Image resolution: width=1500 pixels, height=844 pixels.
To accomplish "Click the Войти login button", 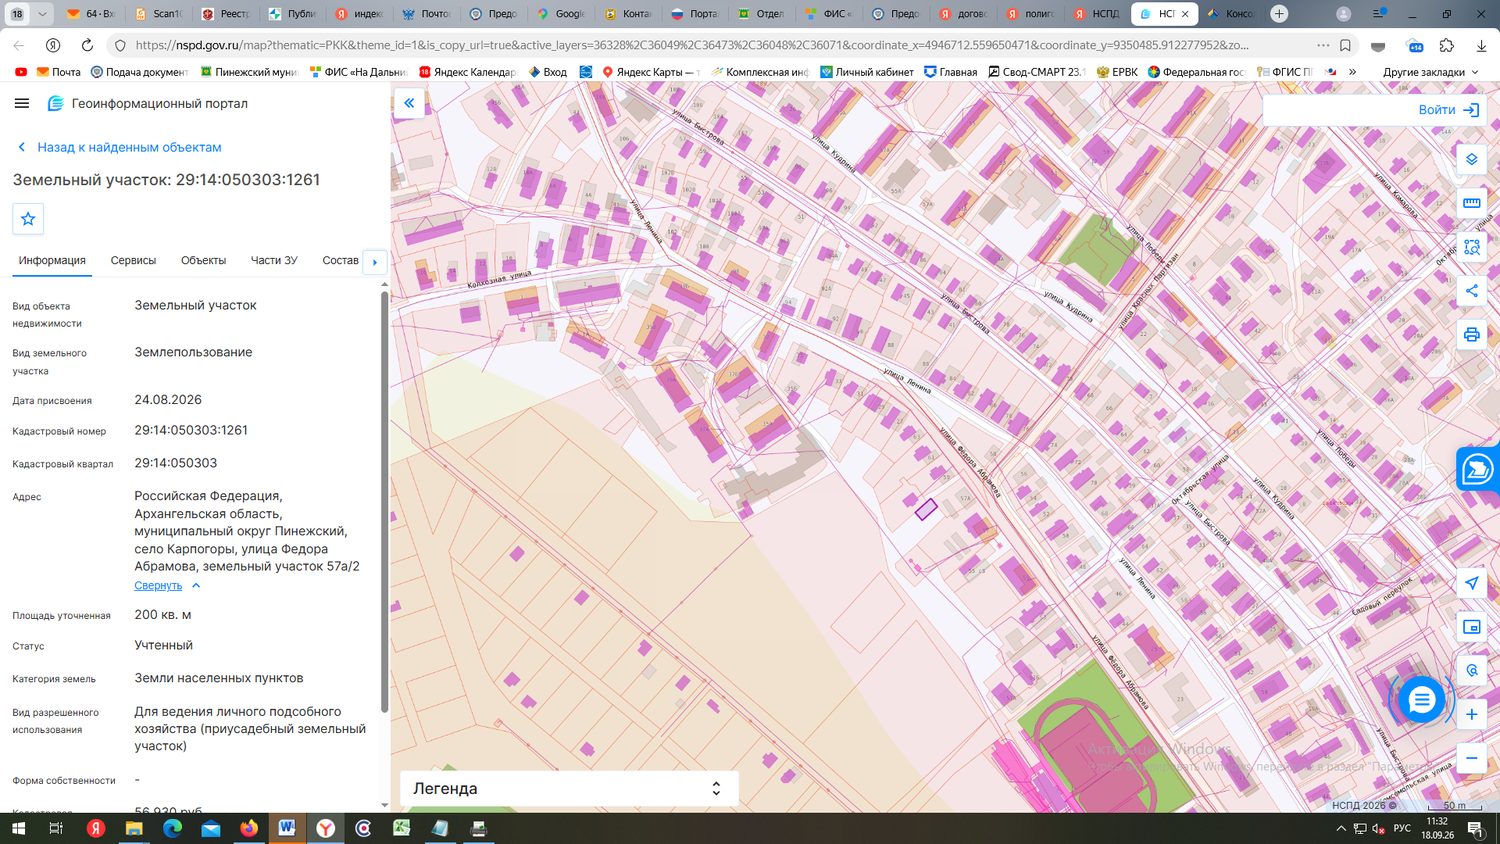I will 1448,110.
